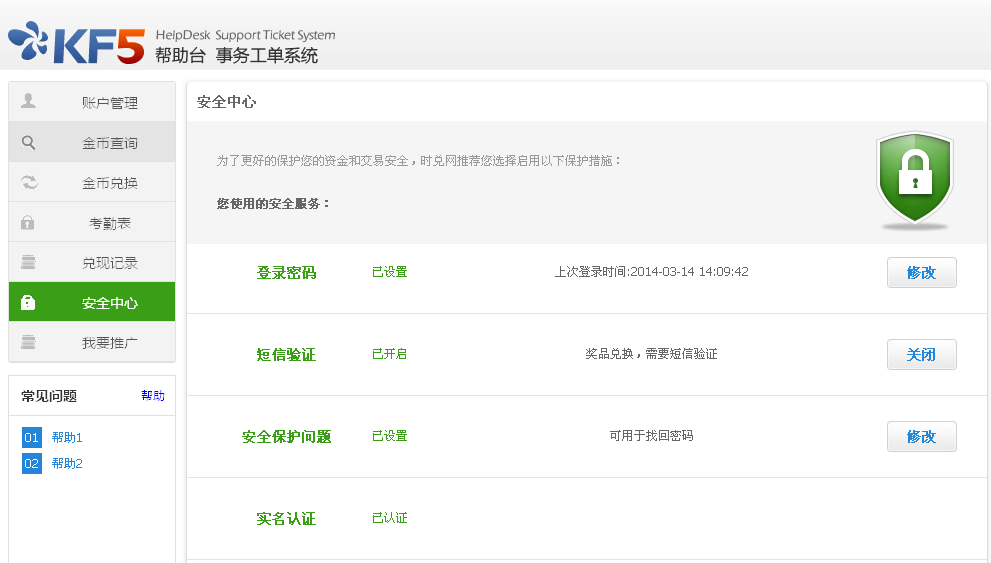Click the lock icon beside 考勤表

(28, 222)
